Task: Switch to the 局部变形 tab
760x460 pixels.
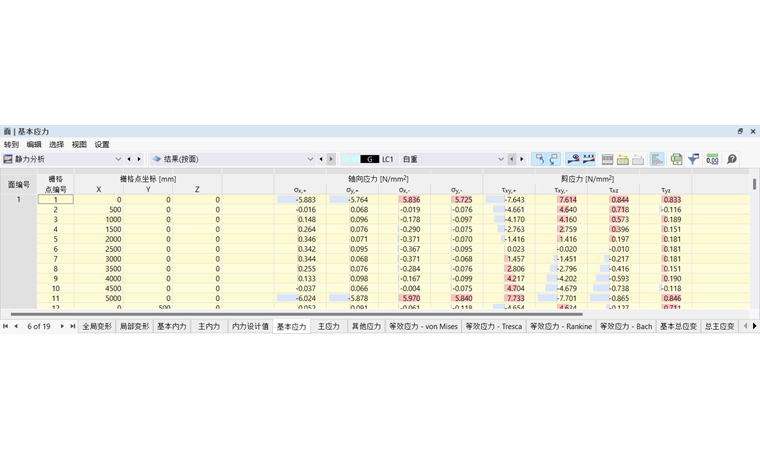Action: 134,326
